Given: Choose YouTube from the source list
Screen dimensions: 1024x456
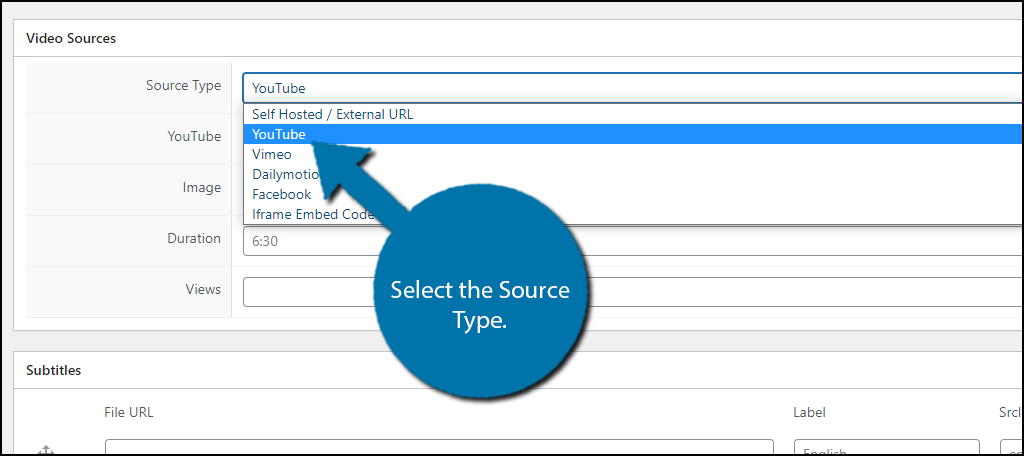Looking at the screenshot, I should click(632, 135).
